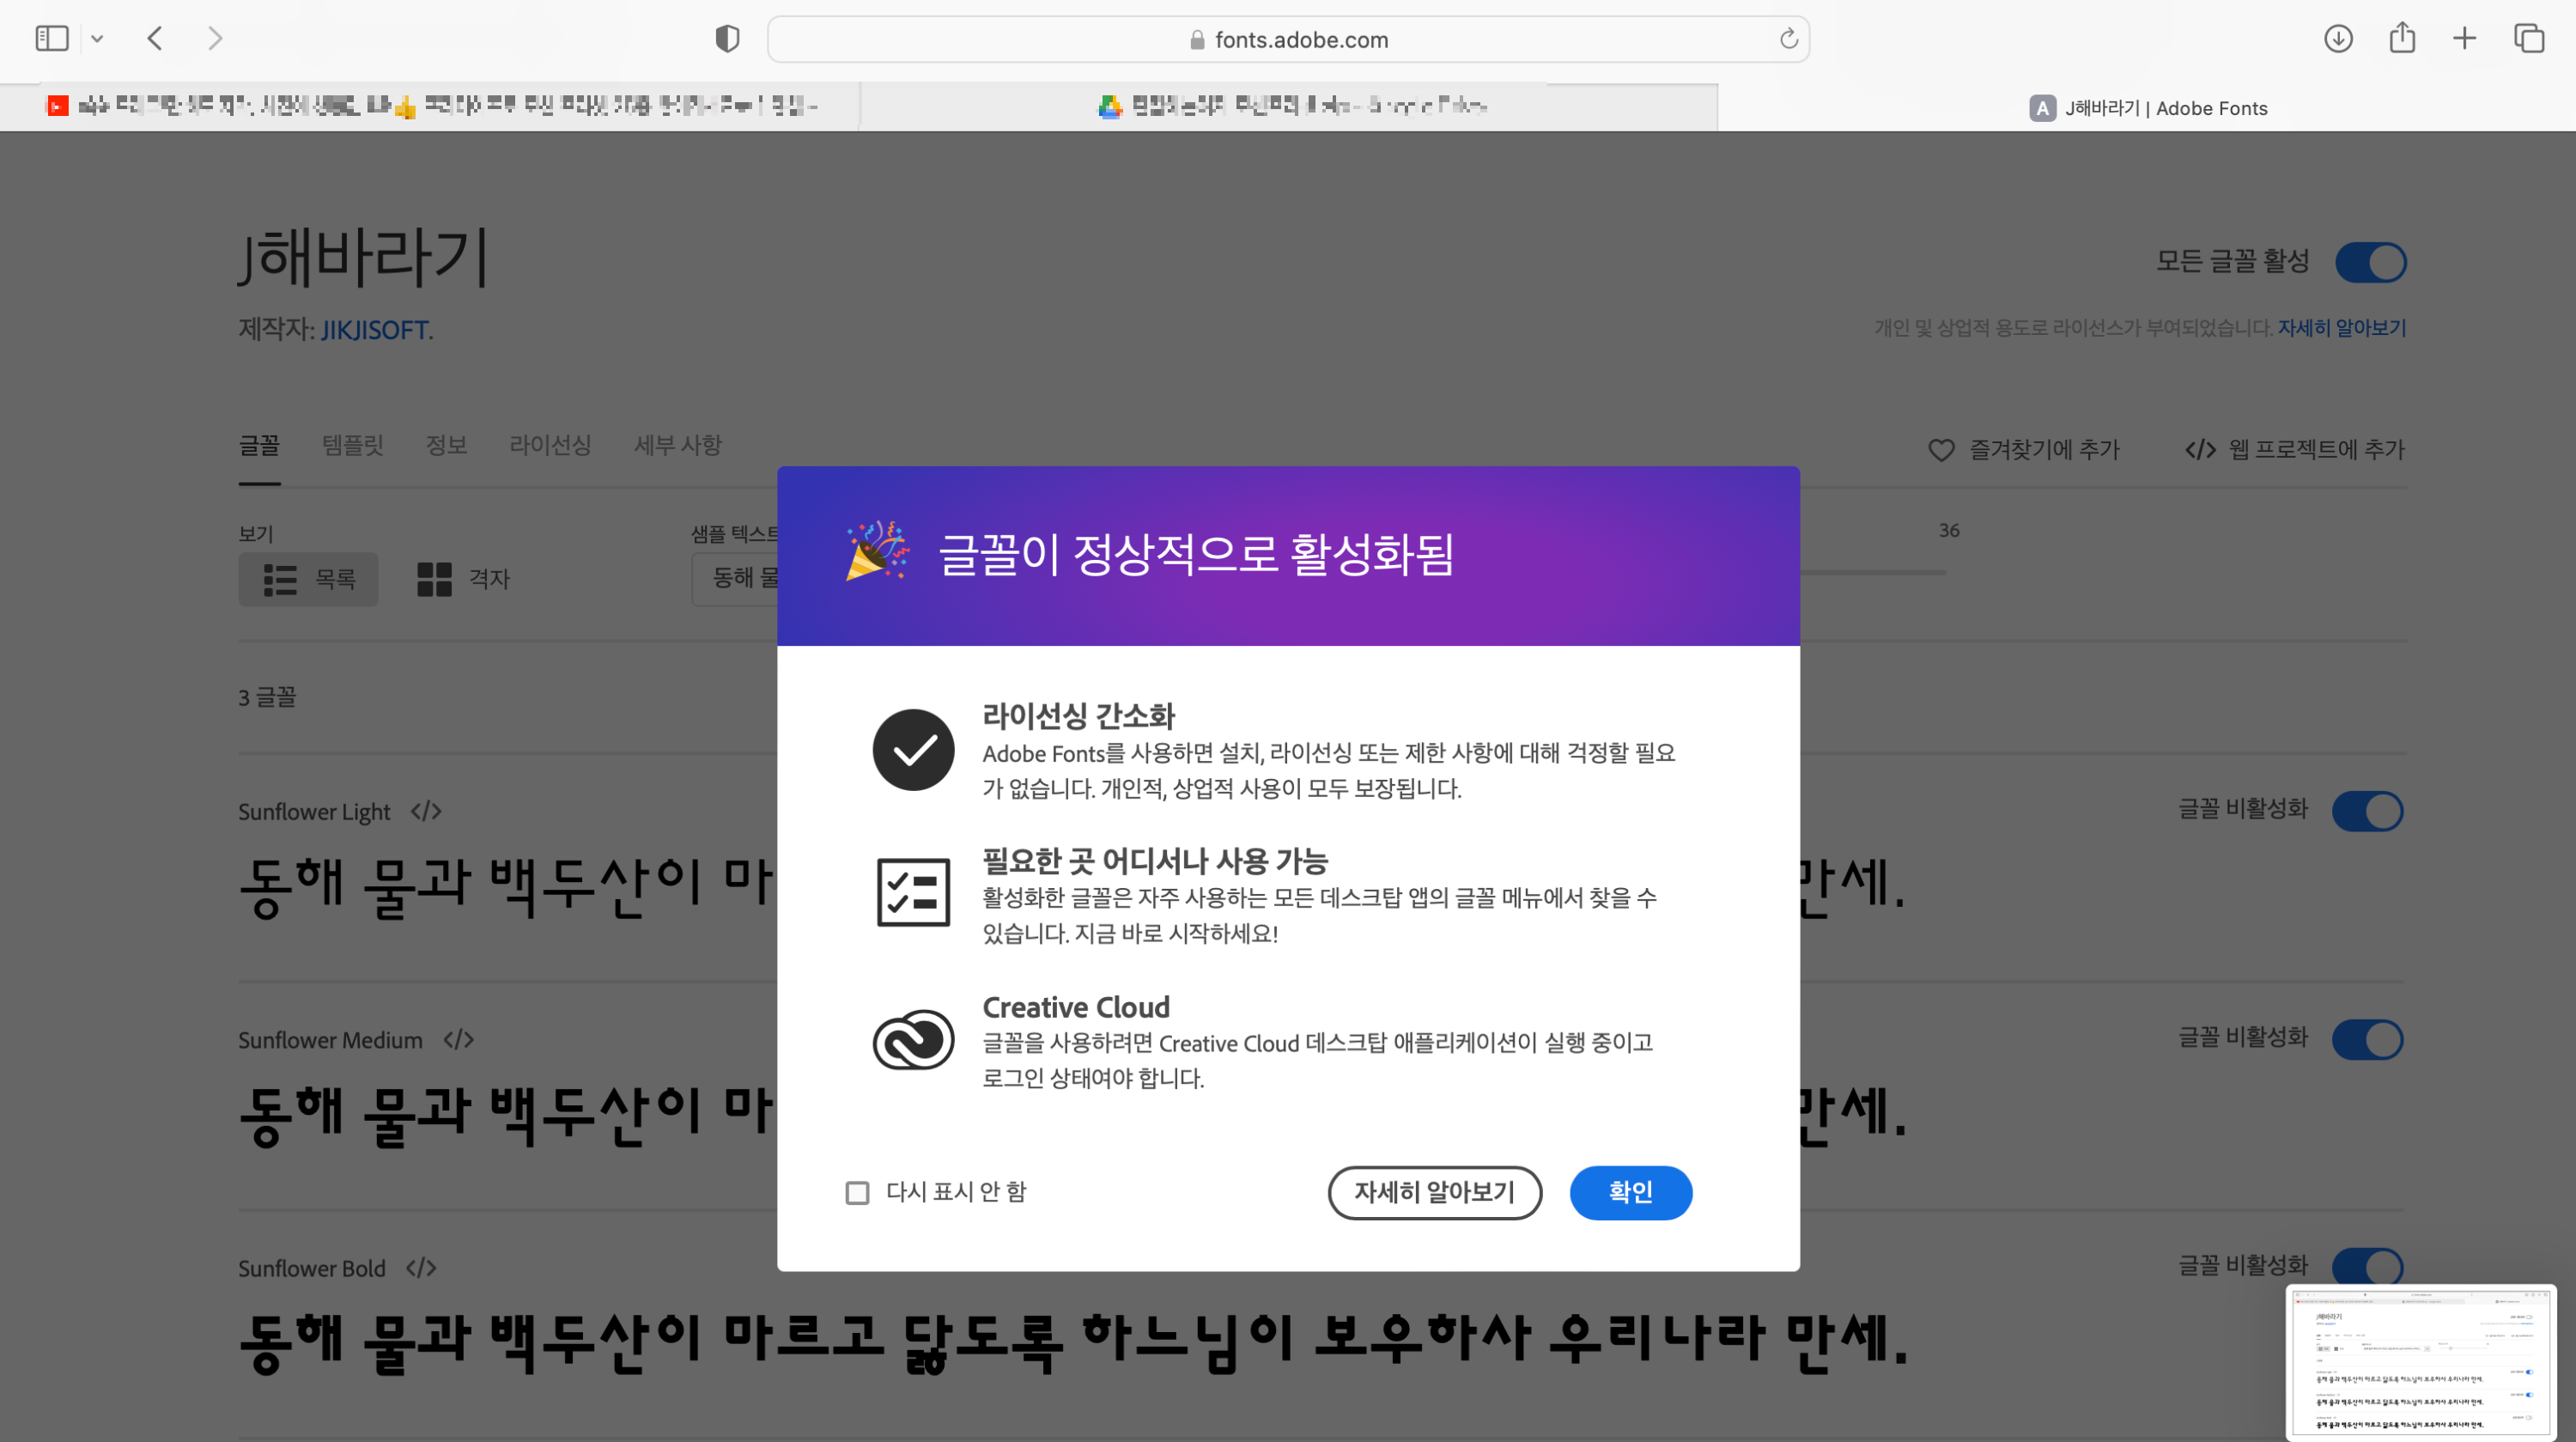Click the Creative Cloud logo icon

(913, 1039)
